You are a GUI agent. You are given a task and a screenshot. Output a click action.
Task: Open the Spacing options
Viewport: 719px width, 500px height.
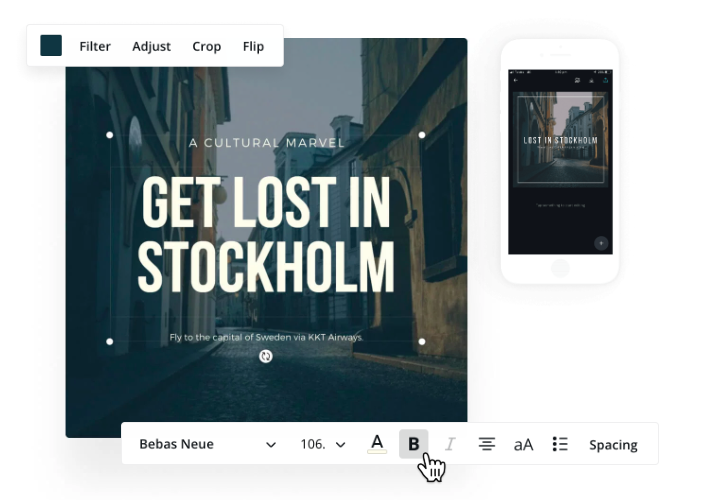pyautogui.click(x=613, y=445)
